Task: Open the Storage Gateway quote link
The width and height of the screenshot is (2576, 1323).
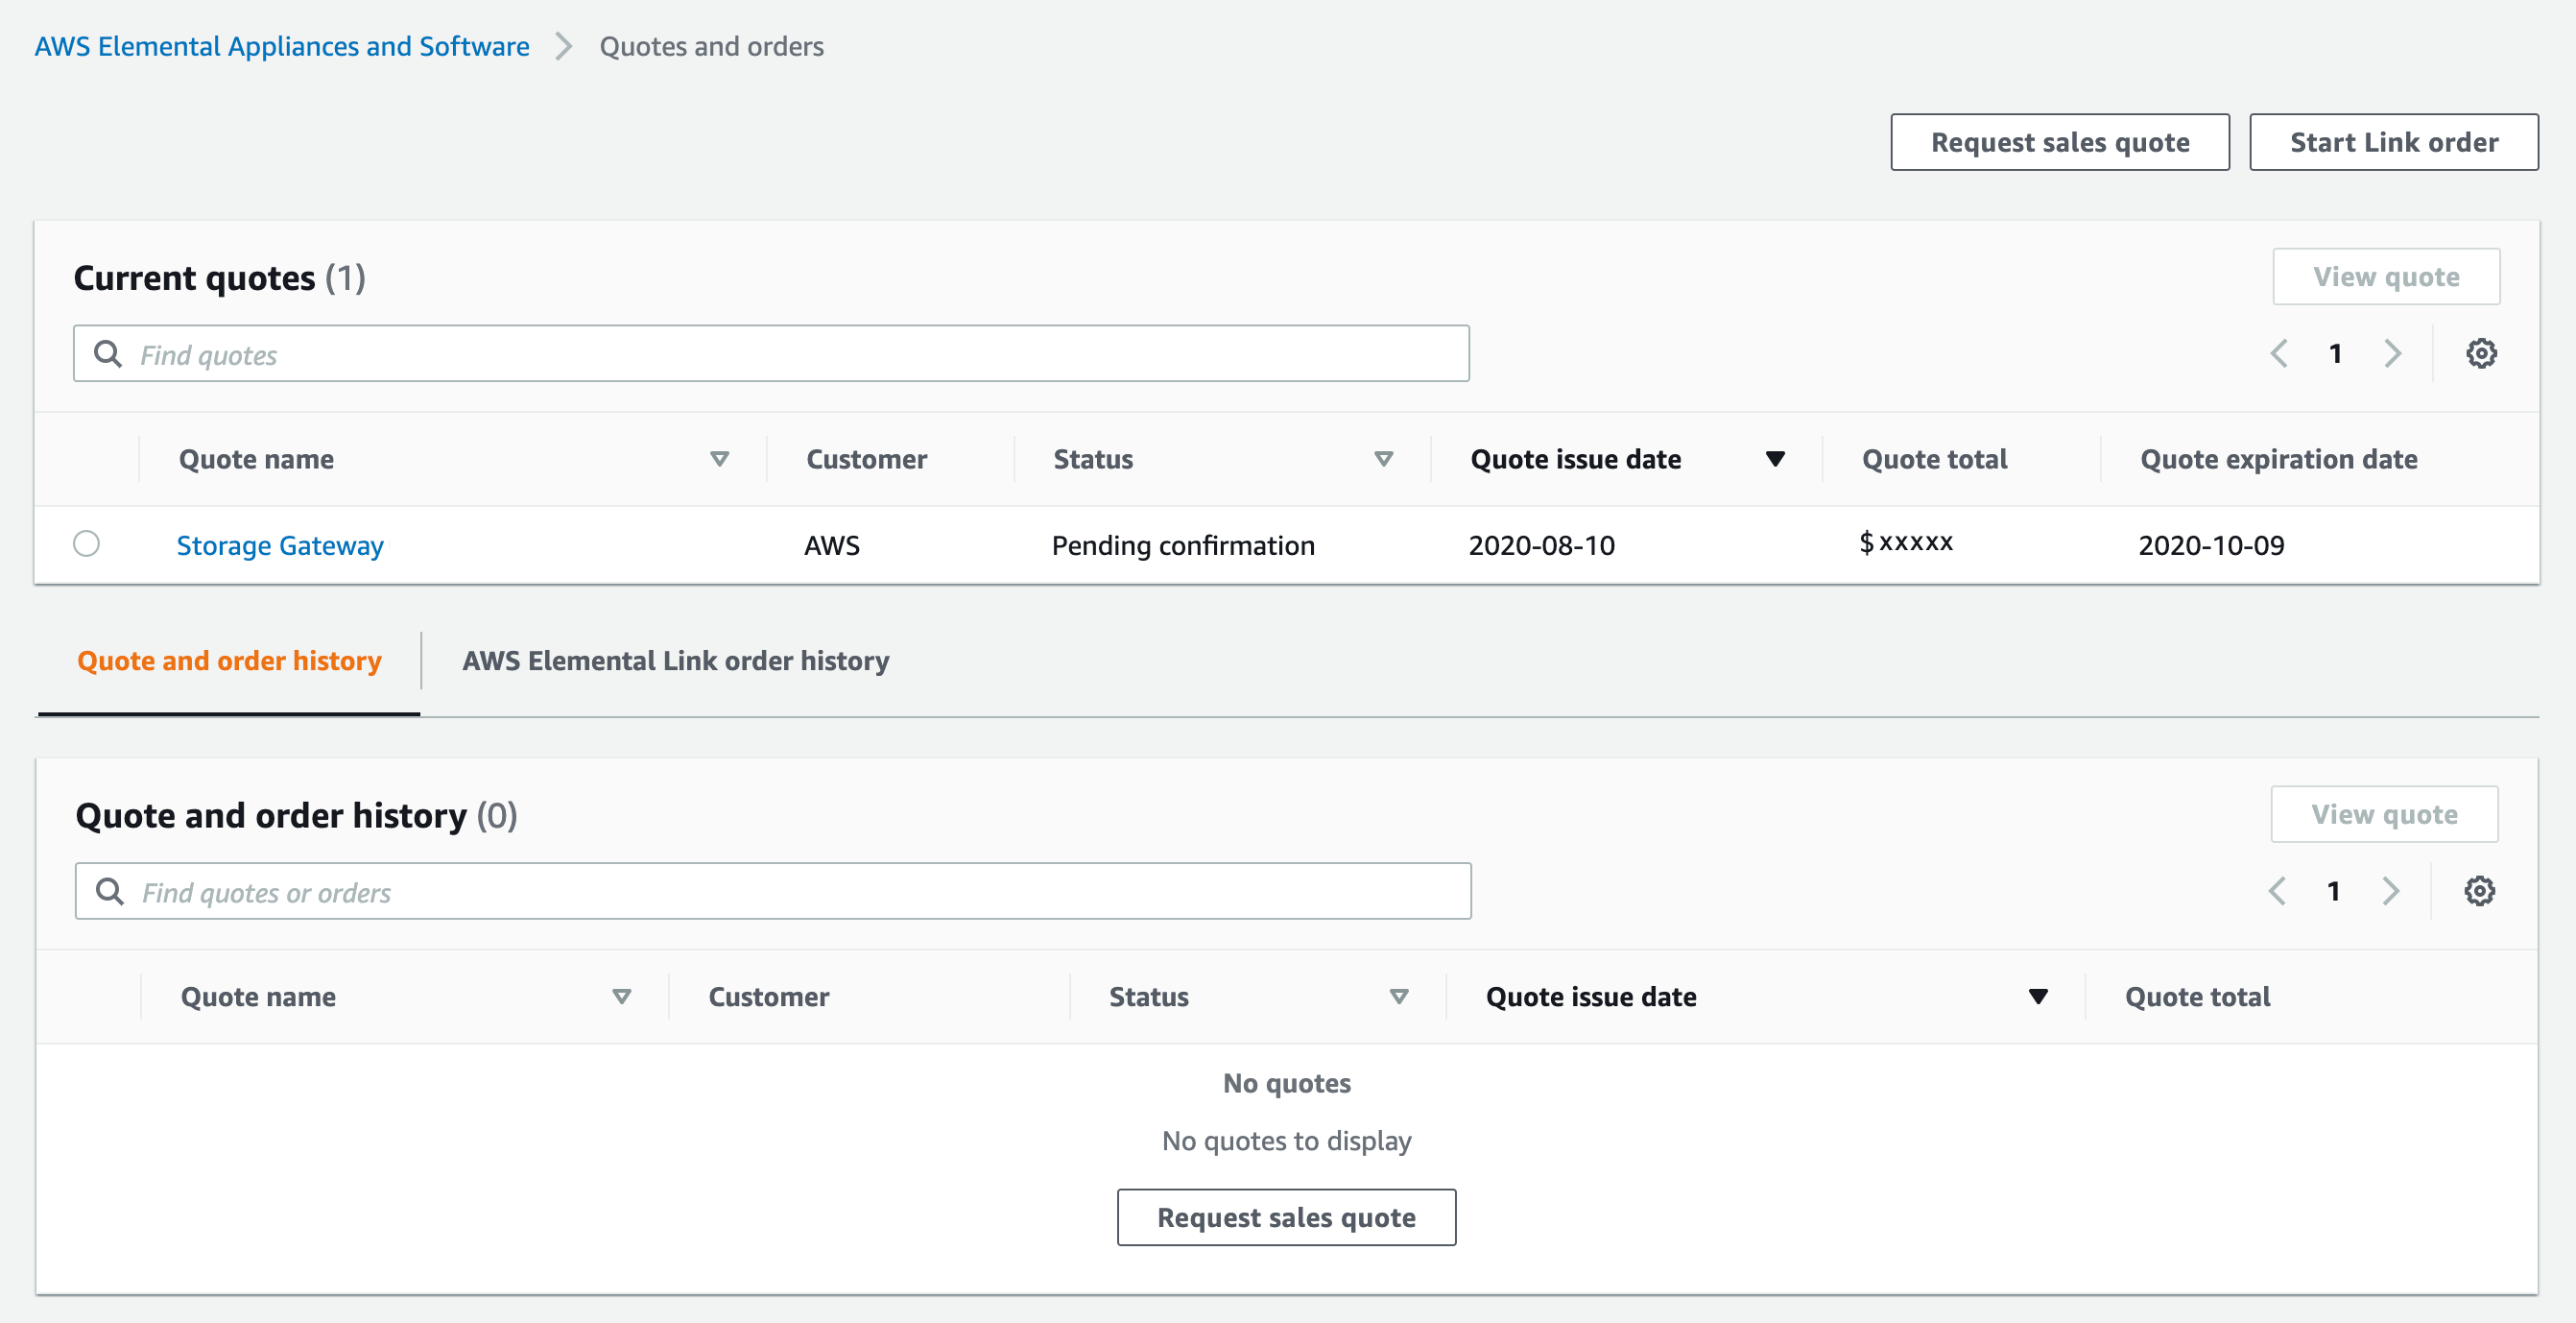Action: [280, 545]
